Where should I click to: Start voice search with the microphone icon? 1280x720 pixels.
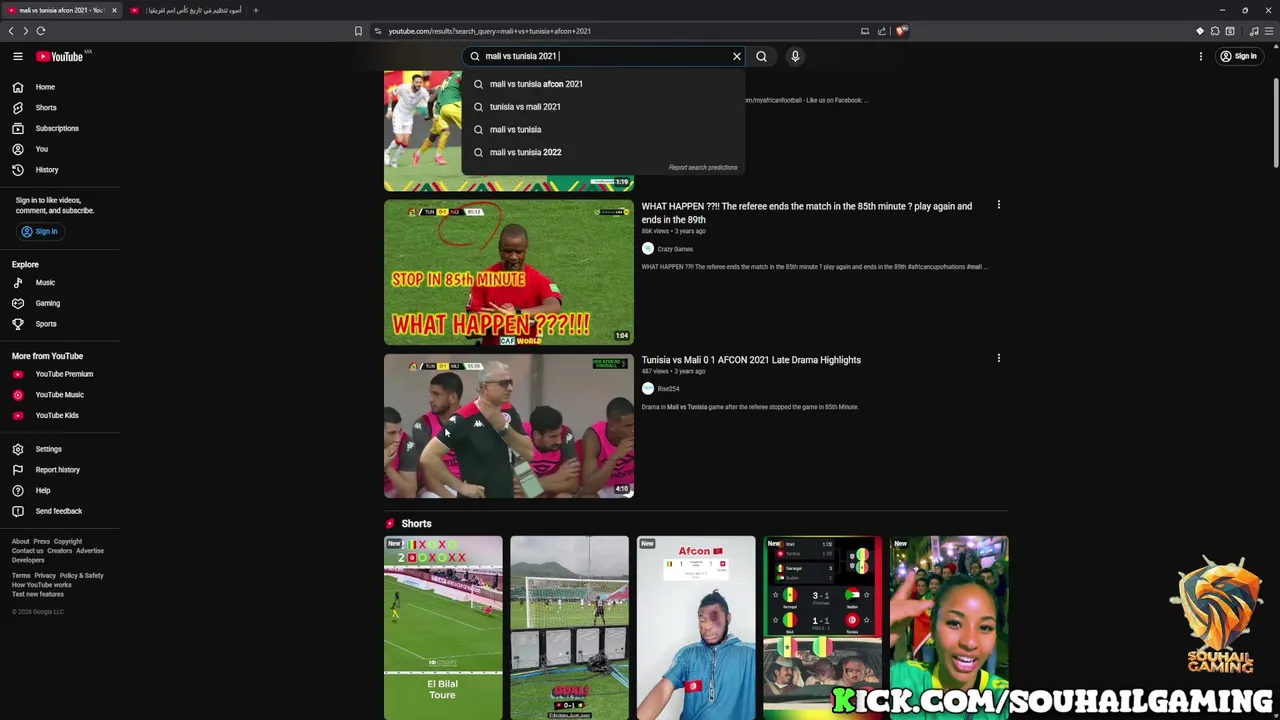(x=795, y=56)
